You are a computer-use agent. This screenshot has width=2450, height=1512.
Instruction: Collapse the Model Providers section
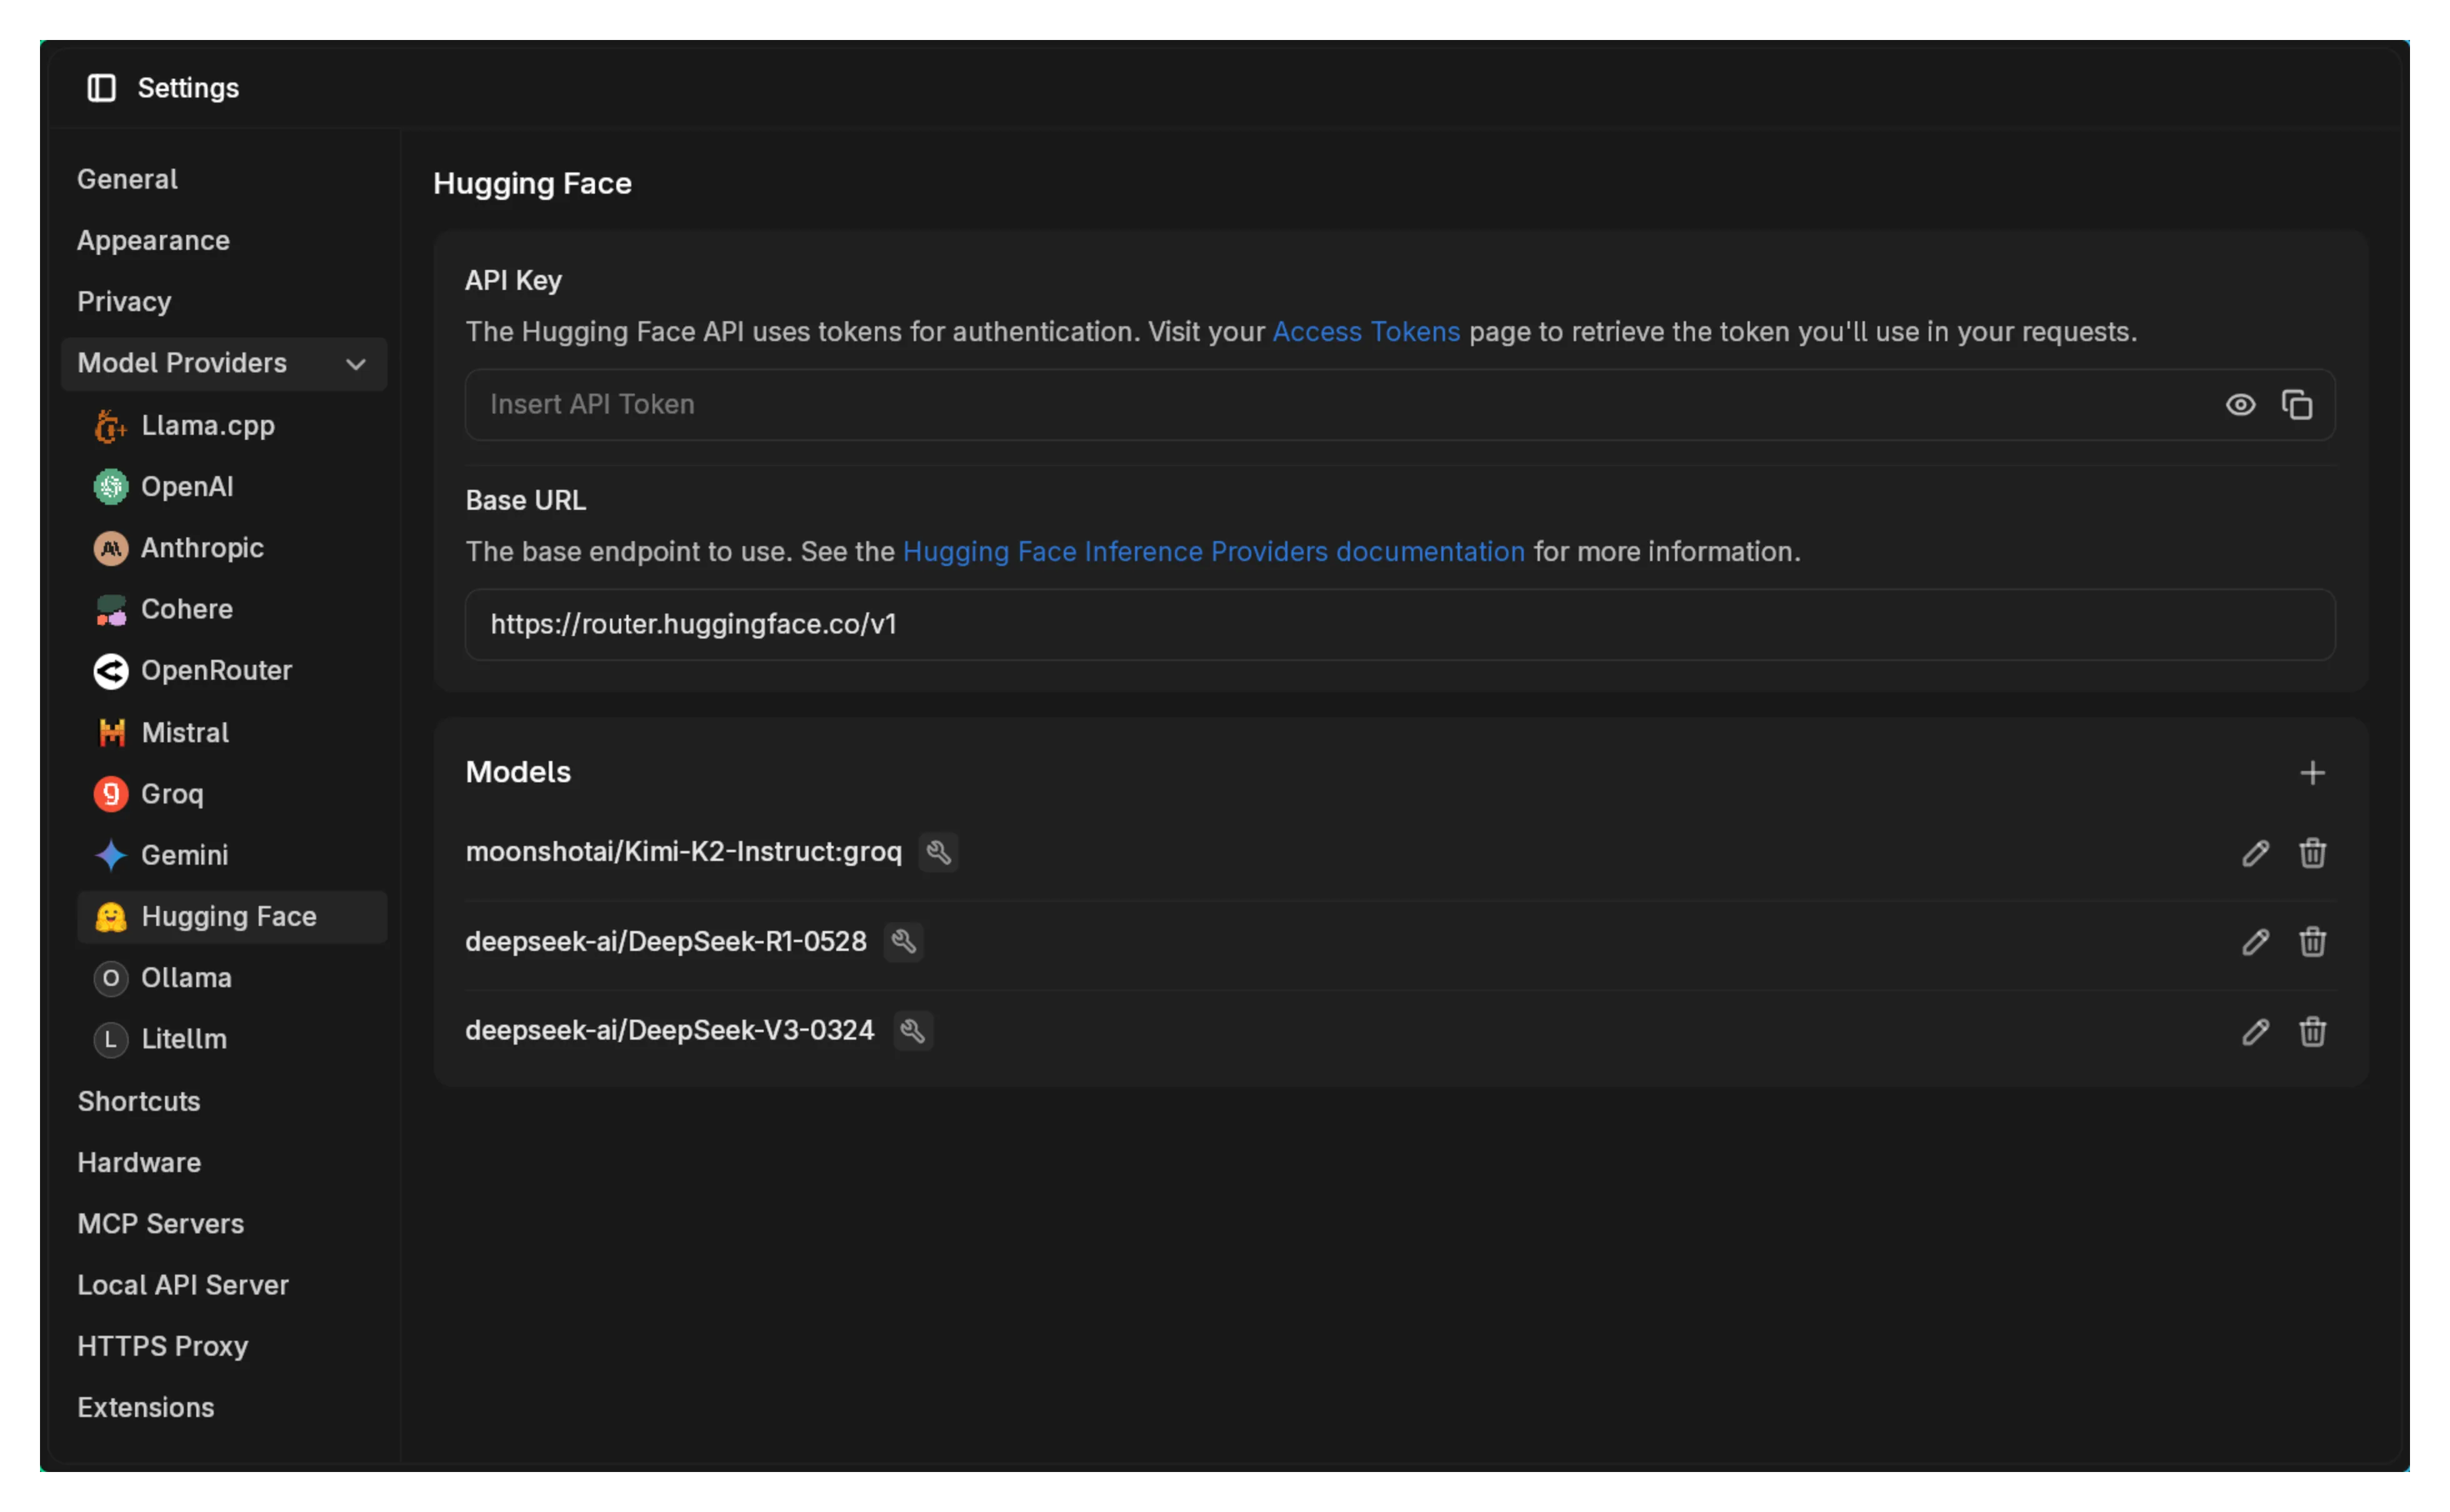click(355, 364)
